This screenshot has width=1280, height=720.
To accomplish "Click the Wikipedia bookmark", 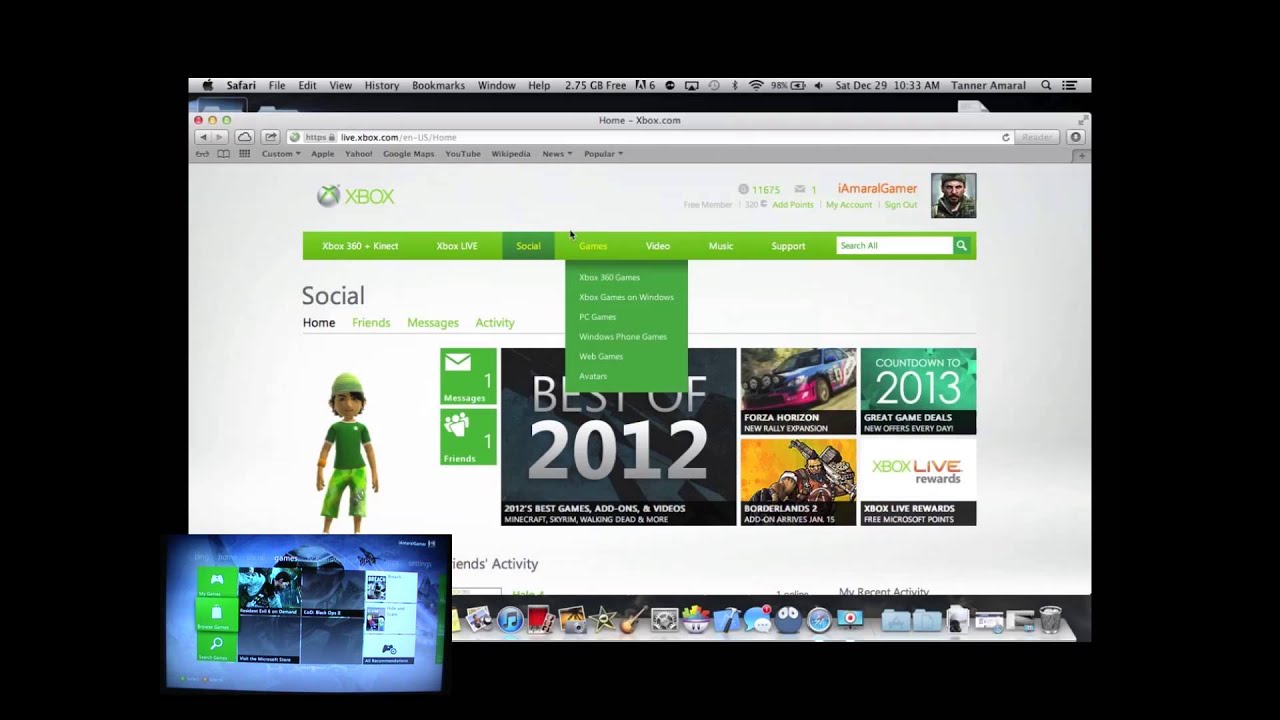I will [x=511, y=154].
